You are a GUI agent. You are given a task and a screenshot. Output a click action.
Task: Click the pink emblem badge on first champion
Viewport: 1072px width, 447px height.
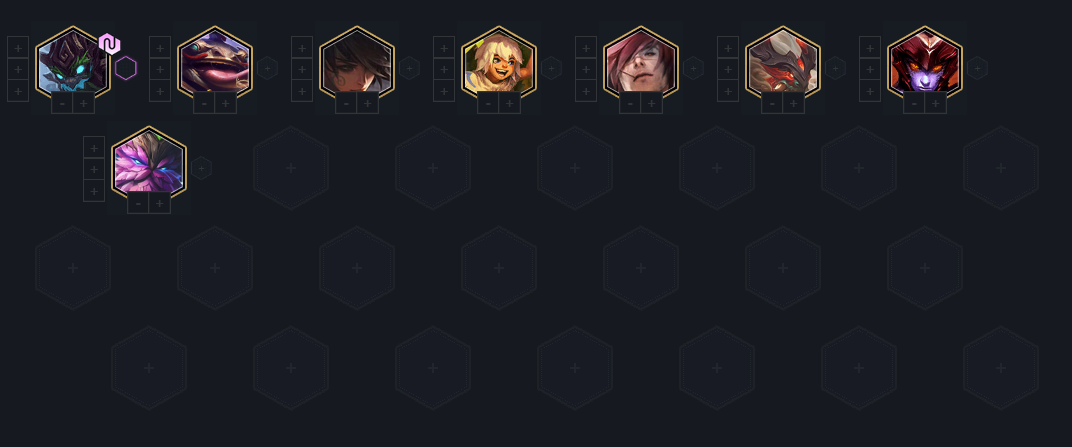(109, 44)
